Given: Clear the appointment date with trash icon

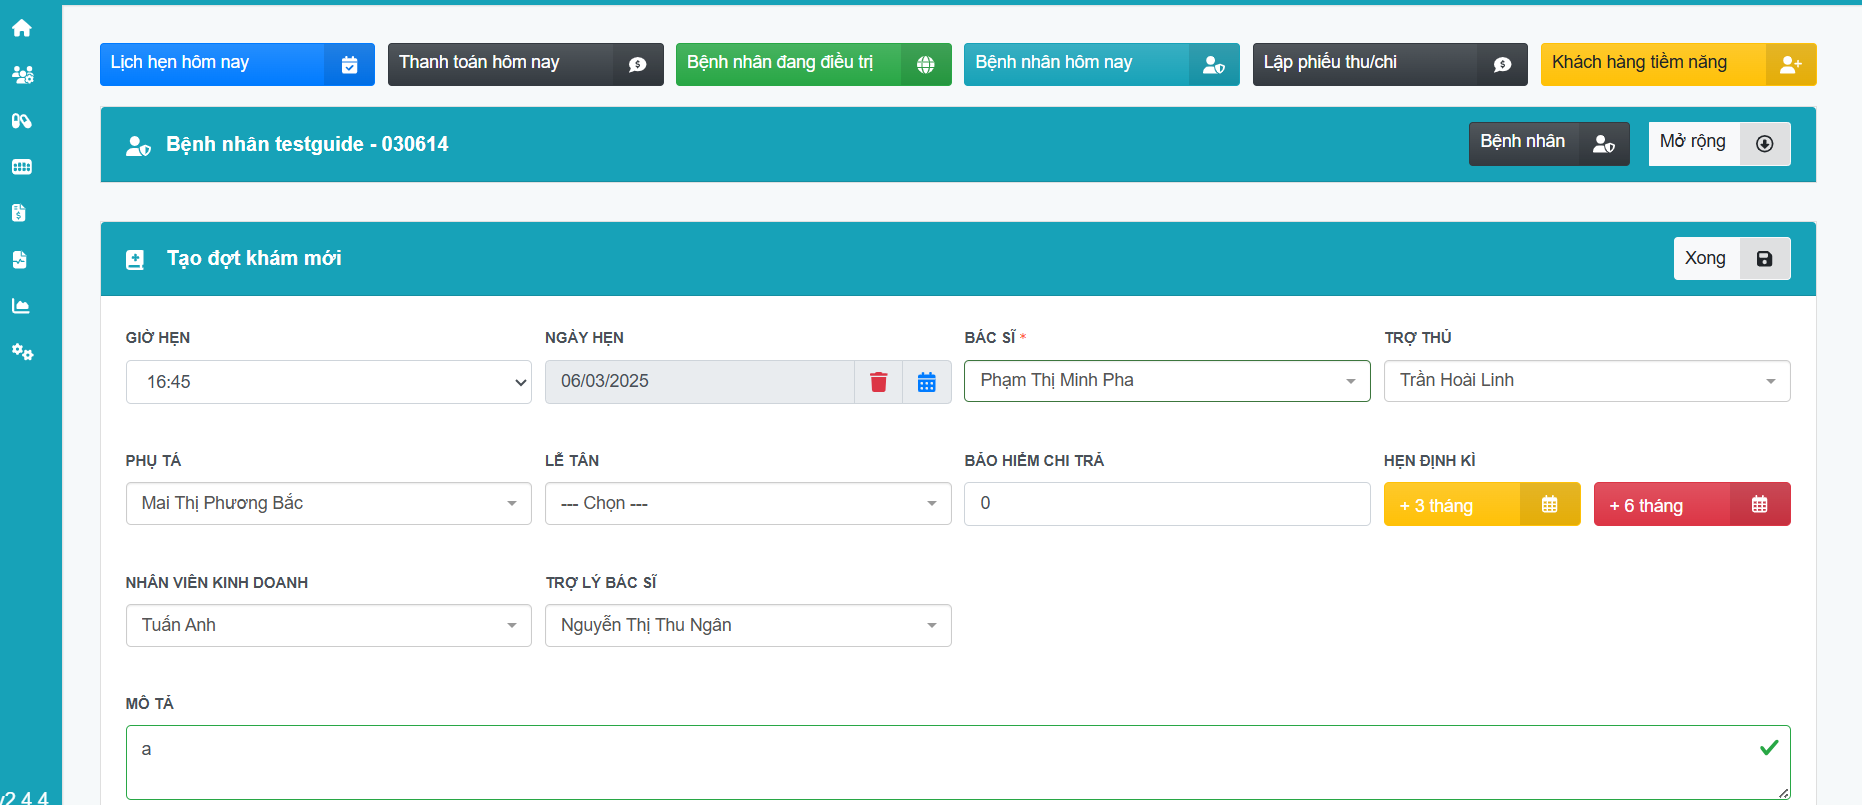Looking at the screenshot, I should coord(878,382).
